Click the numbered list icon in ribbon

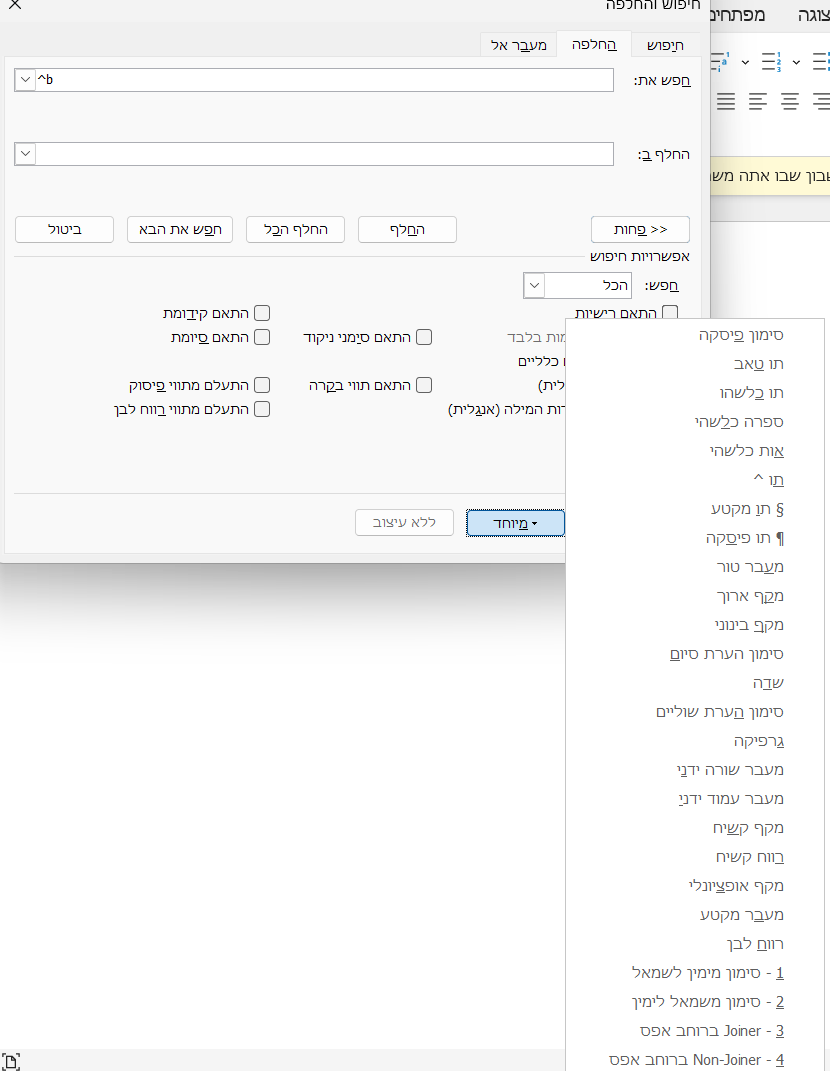tap(771, 62)
